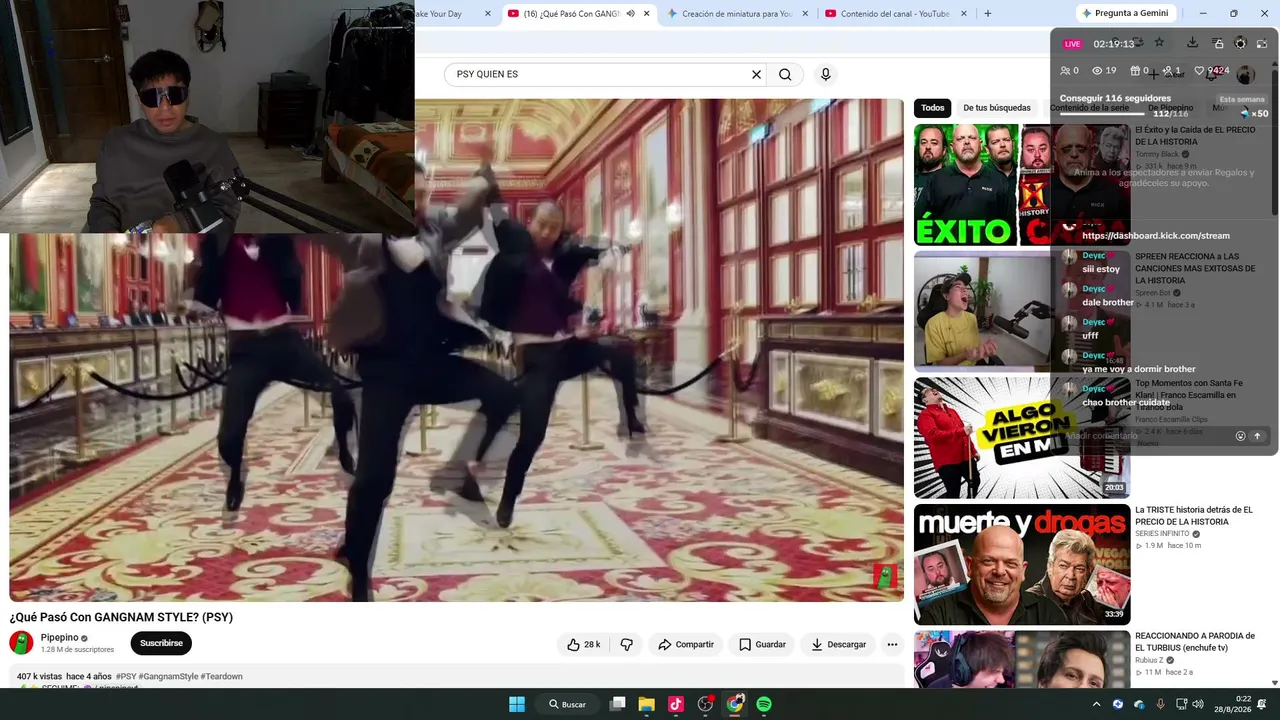Click the main Gangnam Style video player
This screenshot has height=720, width=1280.
(x=456, y=350)
